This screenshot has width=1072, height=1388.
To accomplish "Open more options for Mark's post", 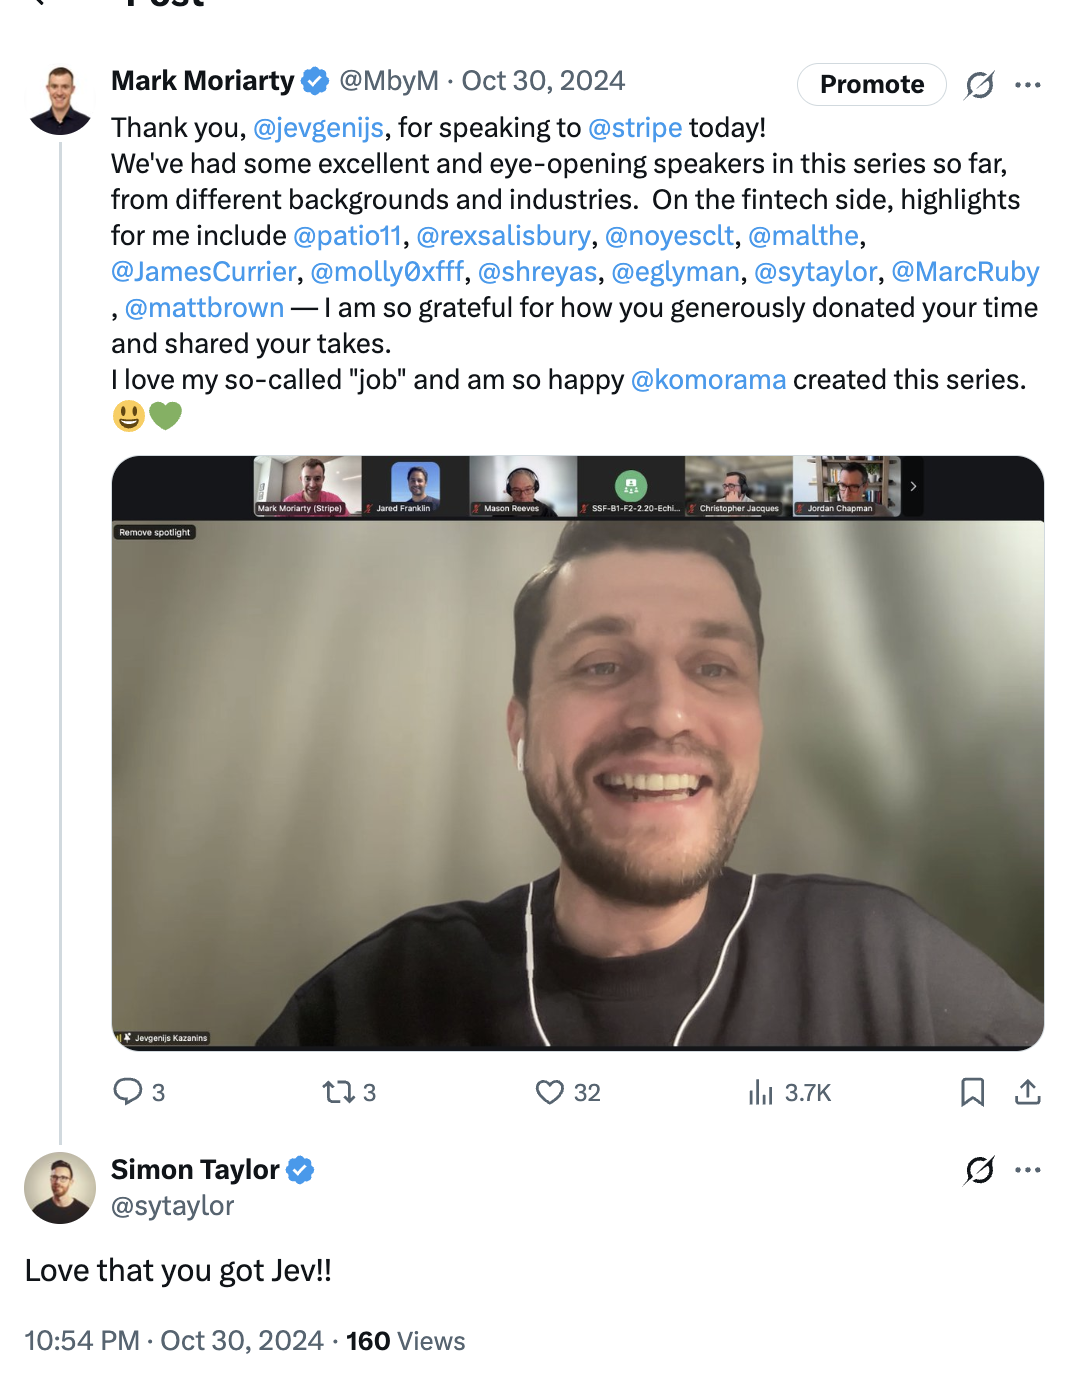I will click(1027, 85).
